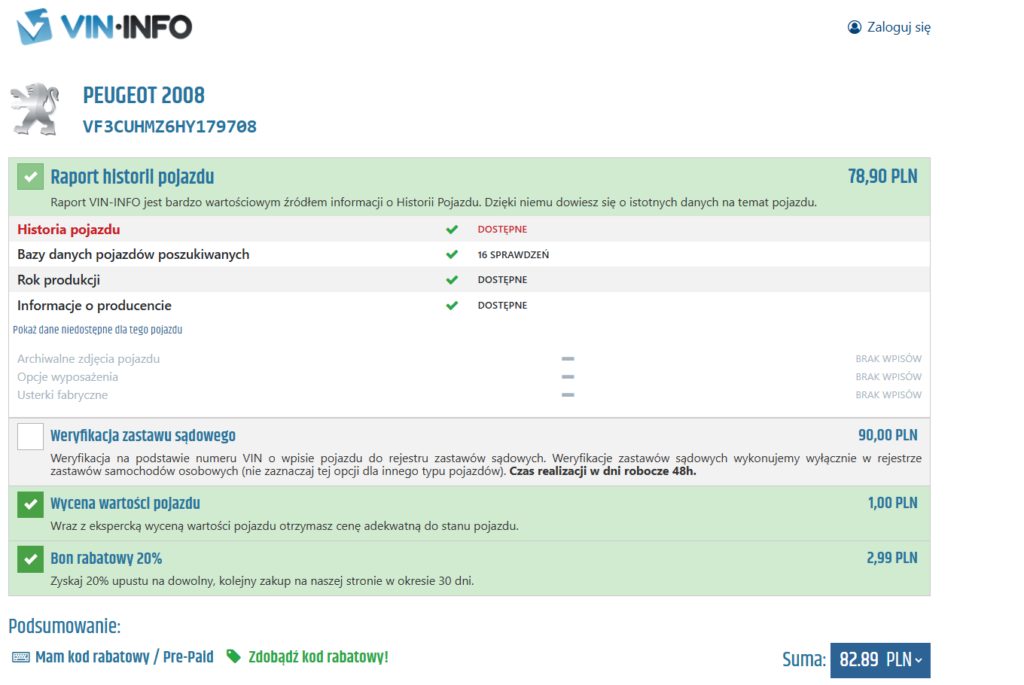Expand 'Pokaż dane niedostępne dla tego pojazdu'
The height and width of the screenshot is (685, 1024).
pyautogui.click(x=97, y=329)
